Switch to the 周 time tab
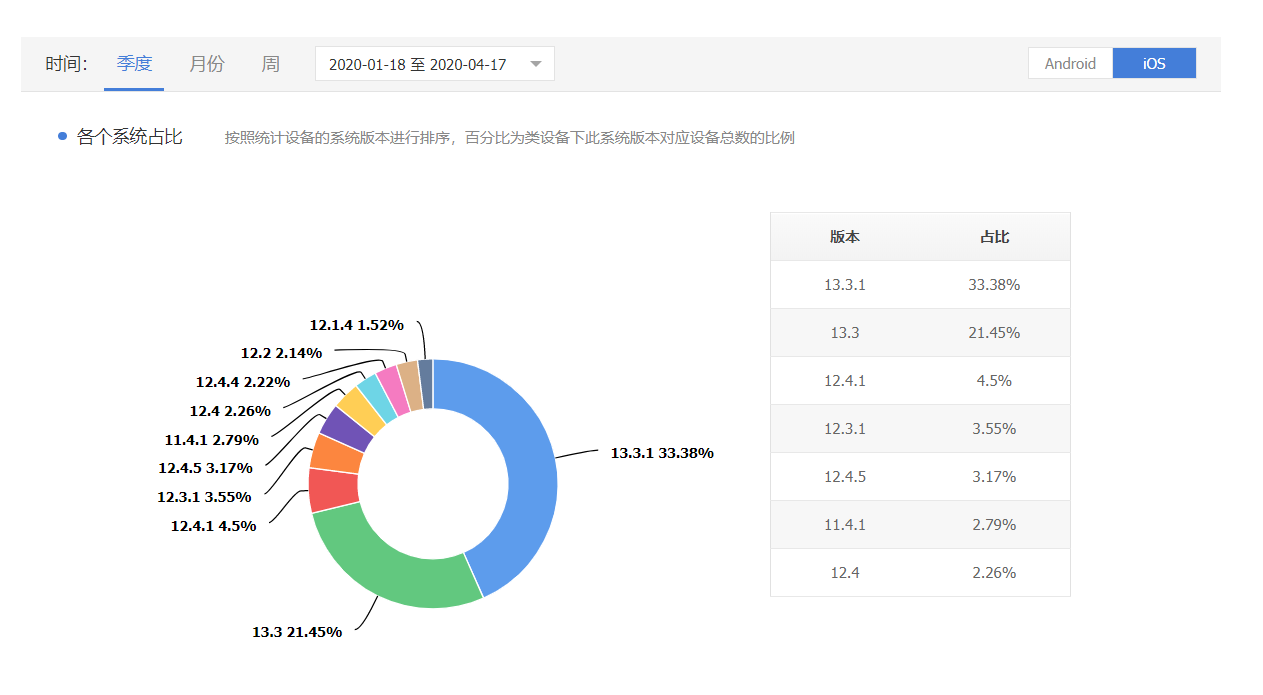 (270, 64)
